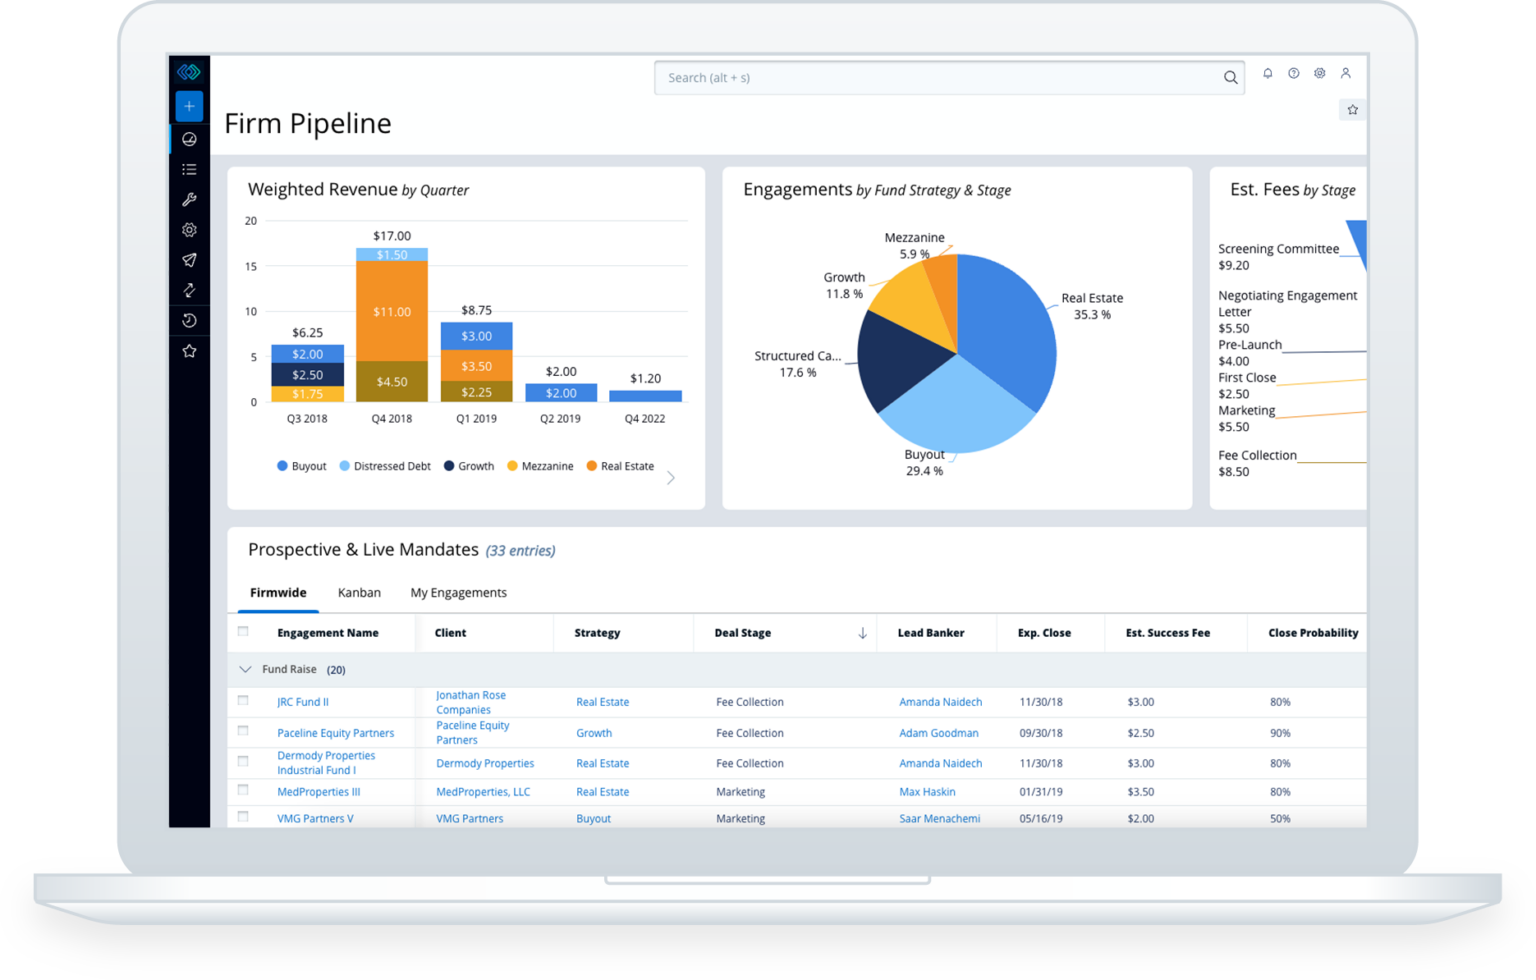This screenshot has width=1536, height=980.
Task: Open notifications via the bell icon
Action: pyautogui.click(x=1267, y=73)
